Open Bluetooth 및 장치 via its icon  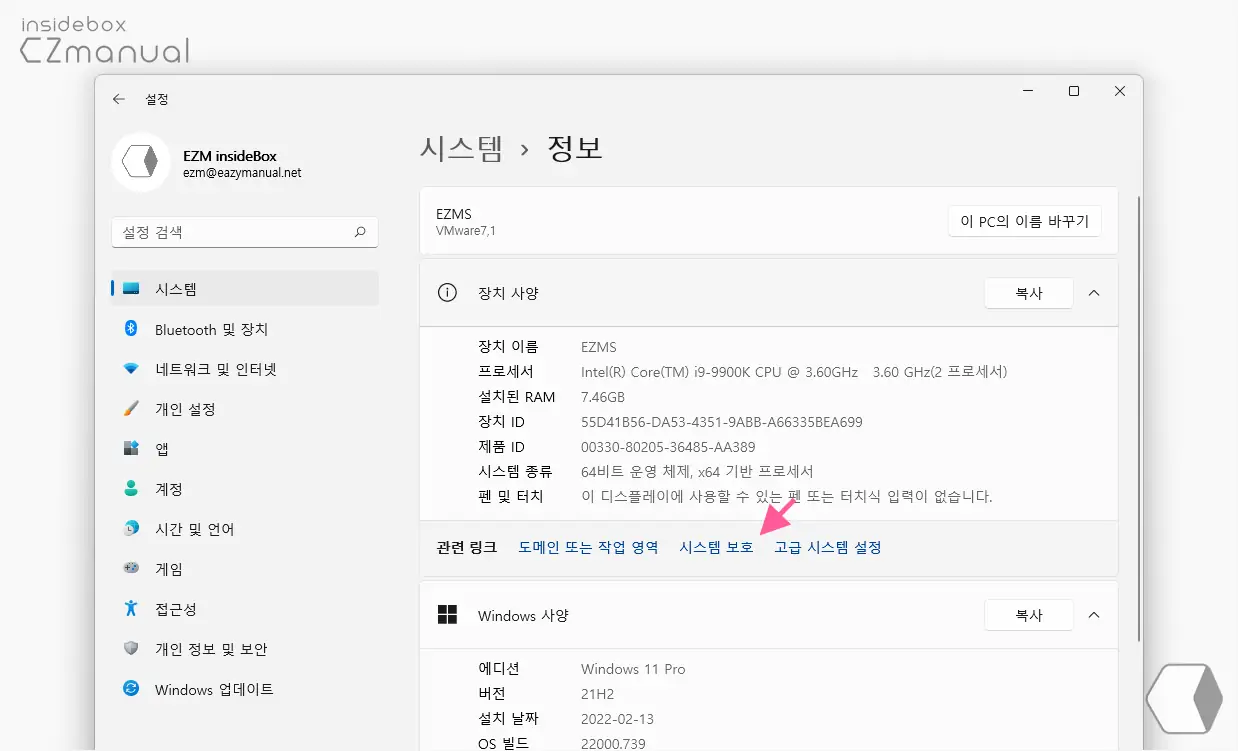131,329
